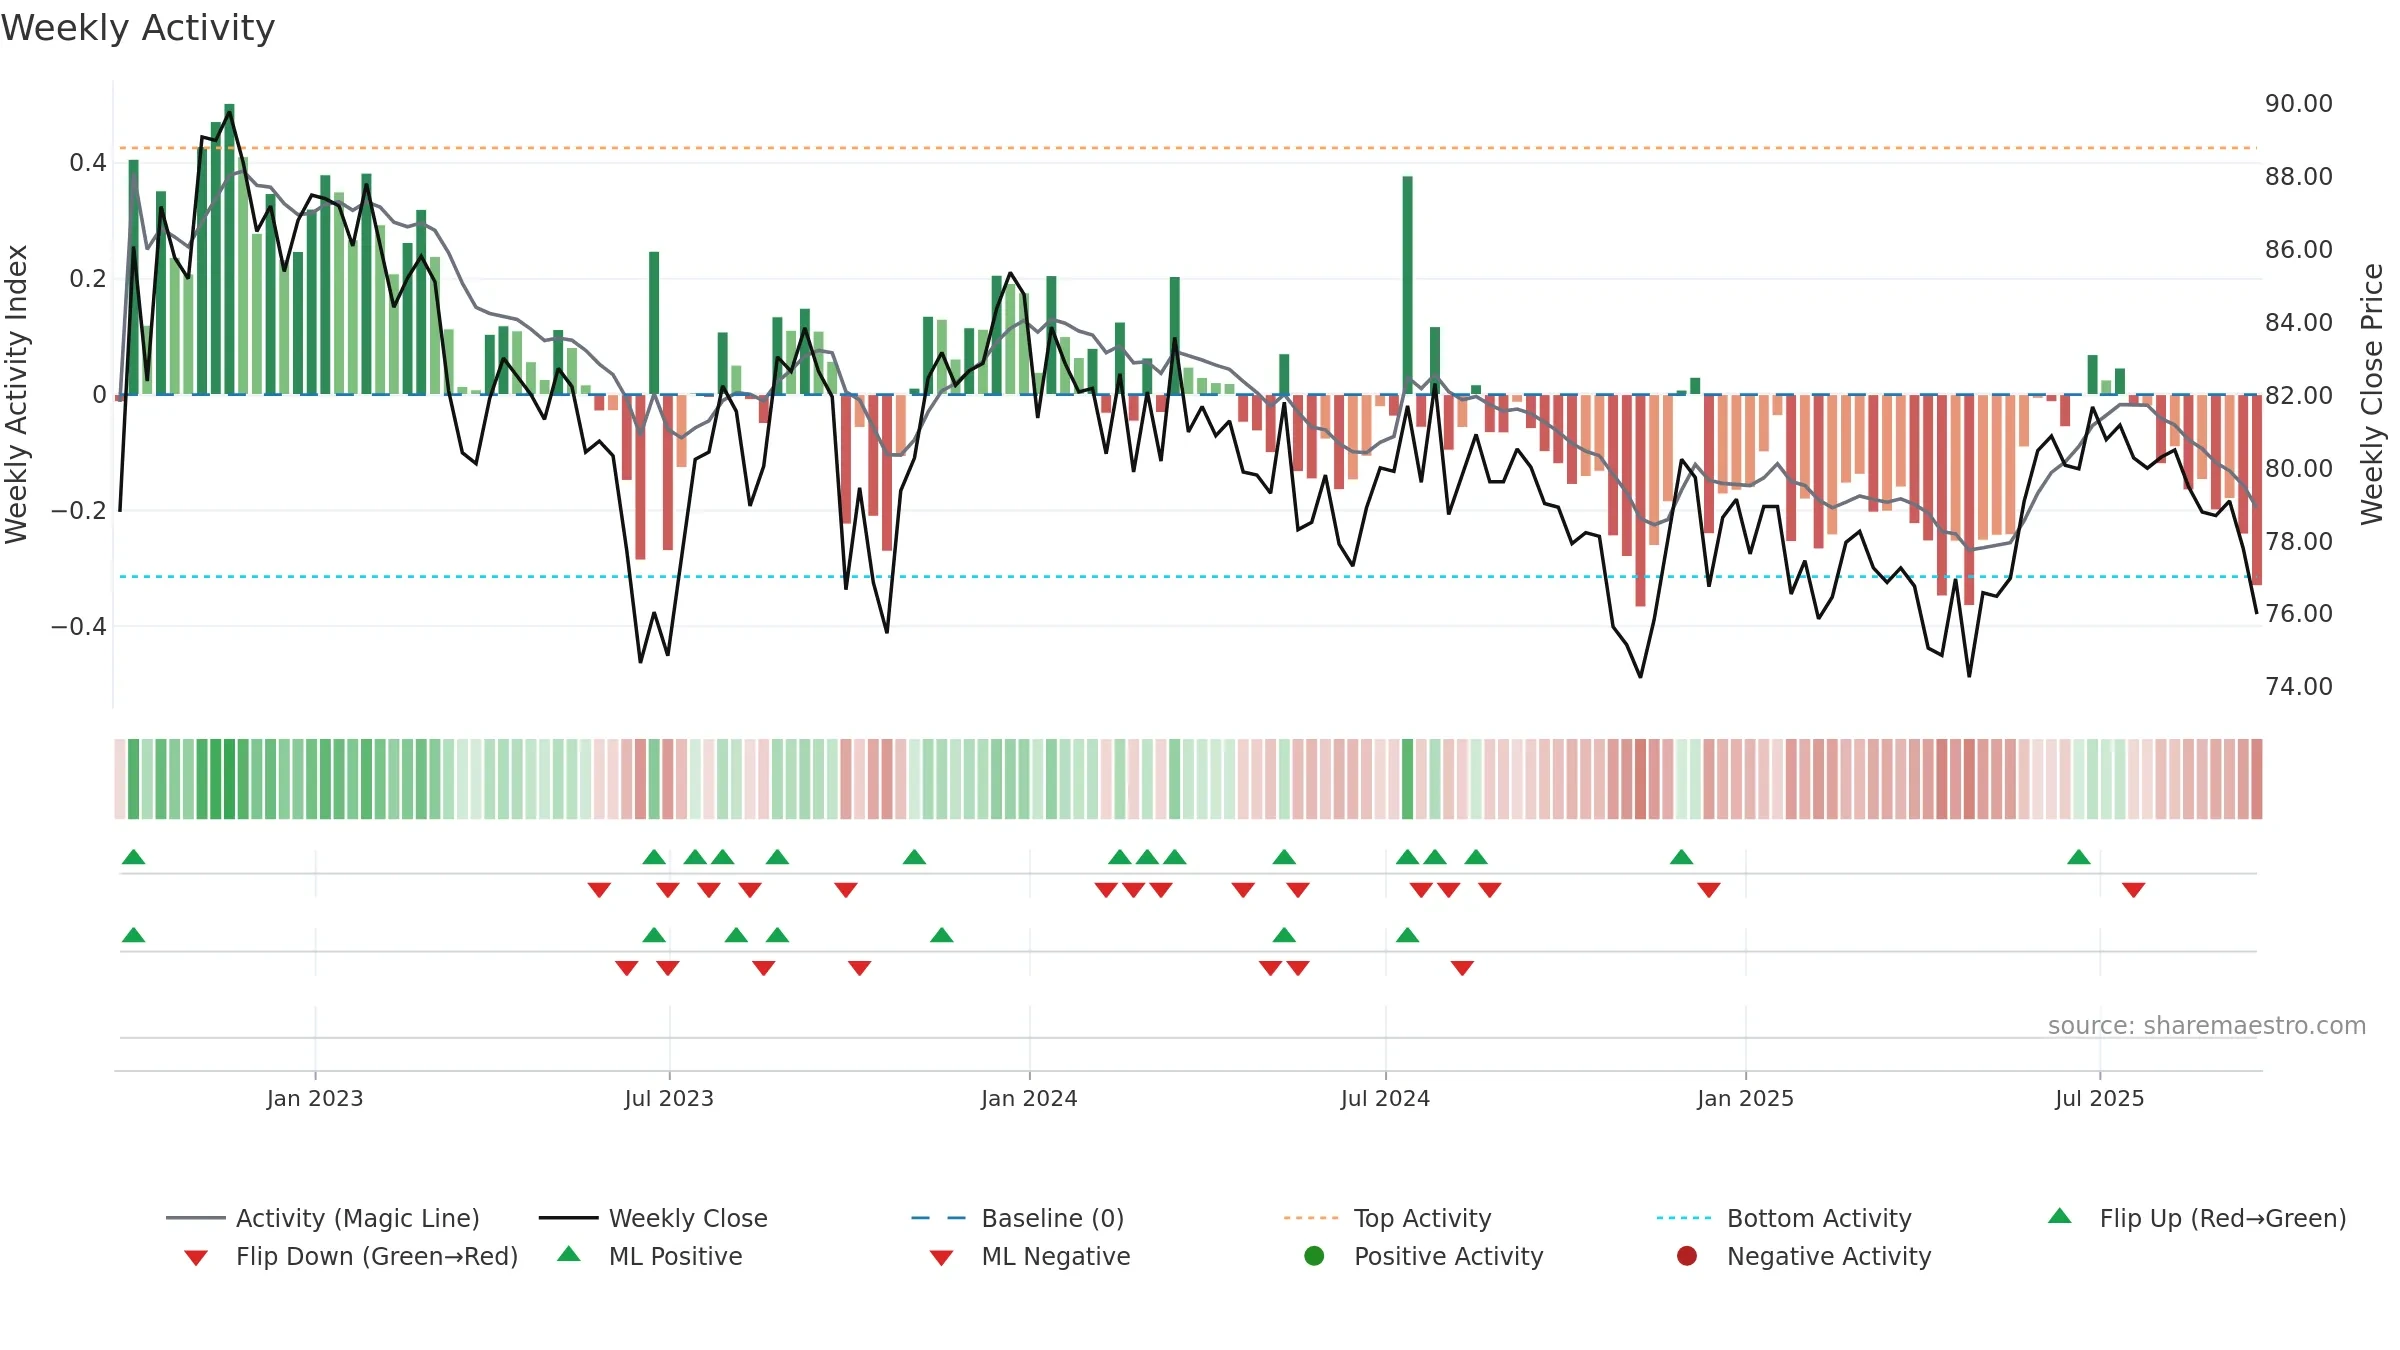2400x1350 pixels.
Task: Click the −0.4 activity index tick
Action: pyautogui.click(x=78, y=626)
